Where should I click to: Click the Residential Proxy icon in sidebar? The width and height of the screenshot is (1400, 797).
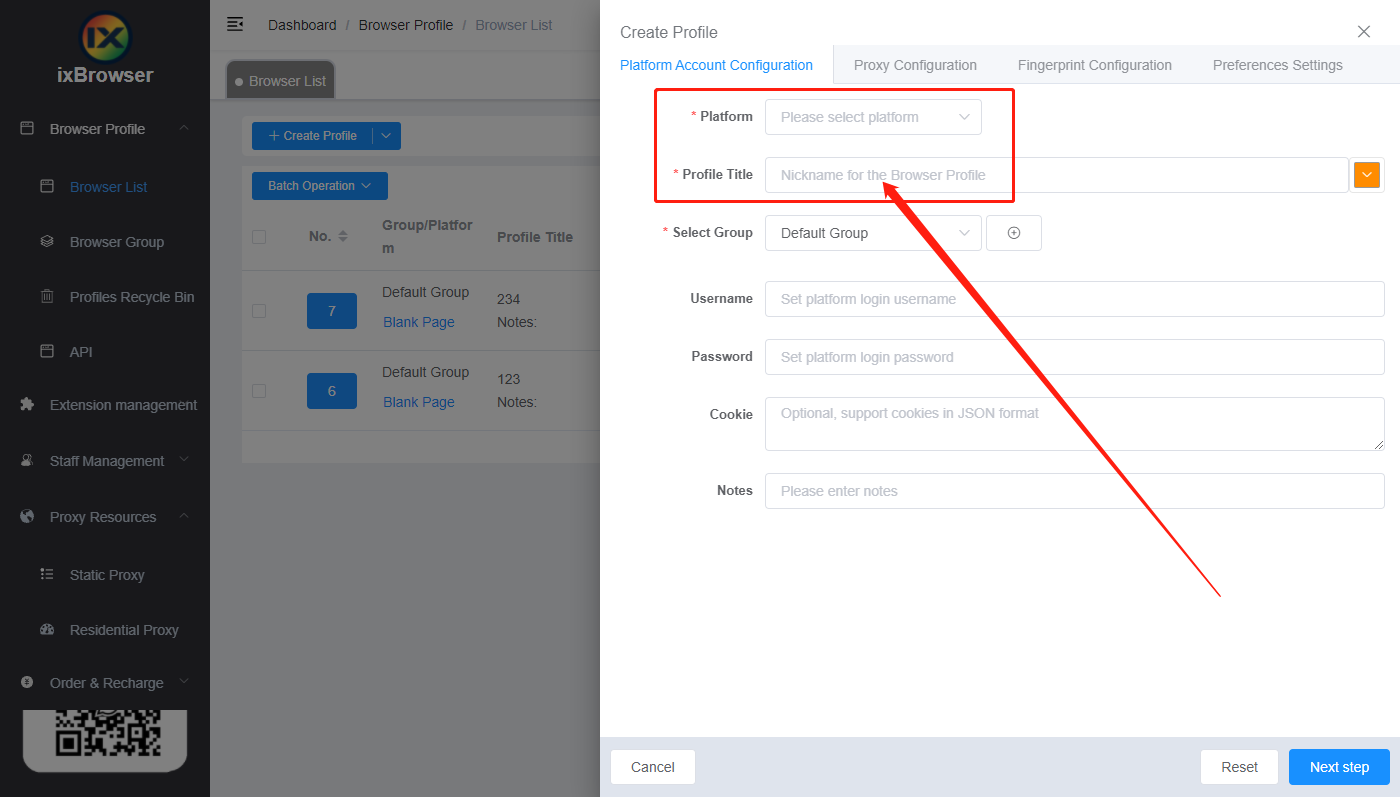[47, 630]
